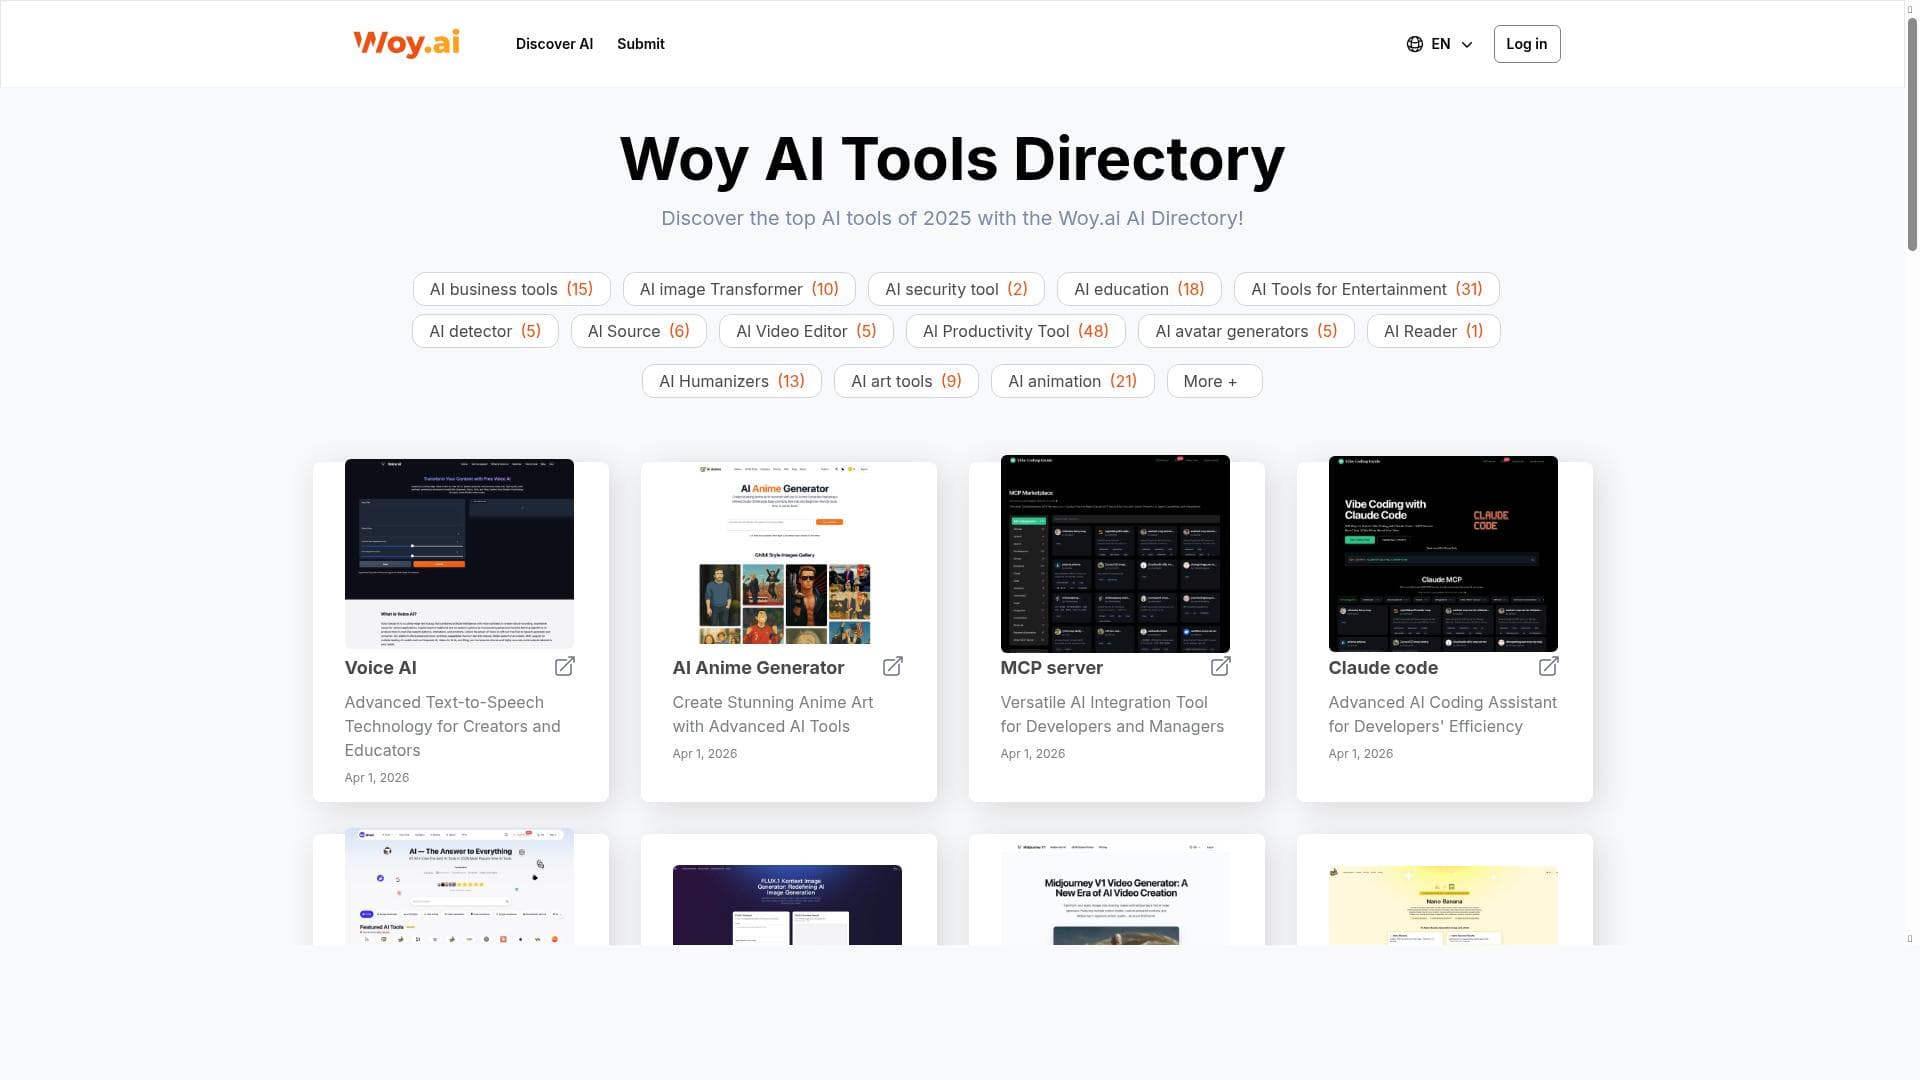1920x1080 pixels.
Task: Open the AI Anime Generator title link
Action: coord(758,668)
